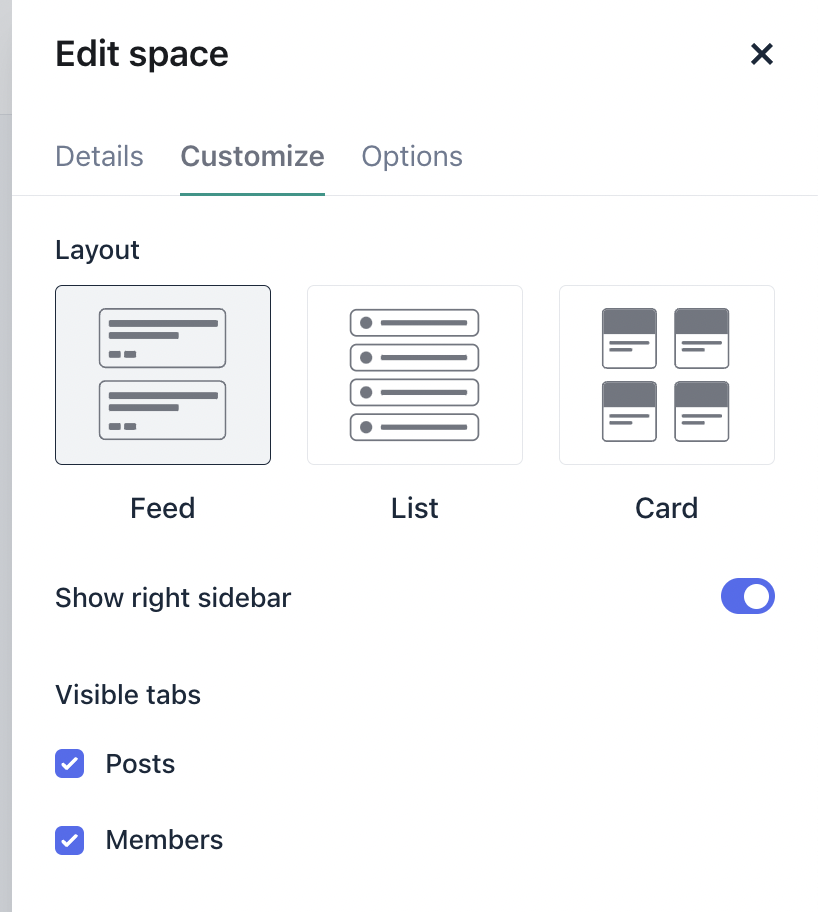Click the List layout label
The width and height of the screenshot is (818, 912).
pyautogui.click(x=415, y=508)
